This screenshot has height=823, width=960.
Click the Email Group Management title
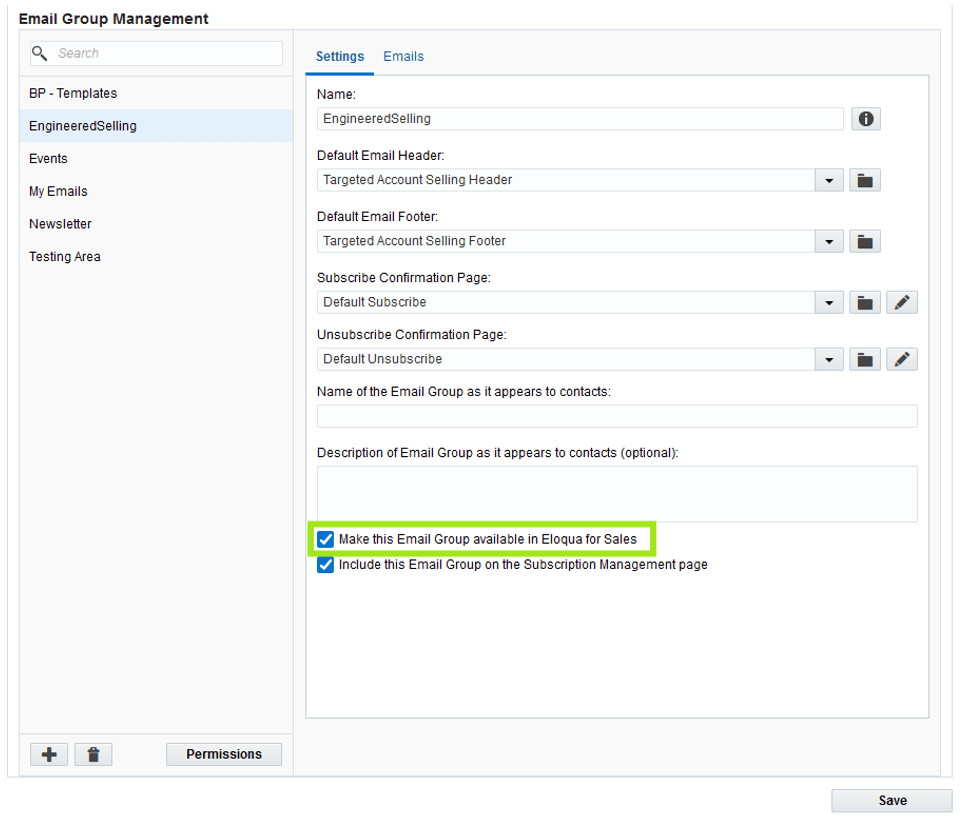point(113,19)
